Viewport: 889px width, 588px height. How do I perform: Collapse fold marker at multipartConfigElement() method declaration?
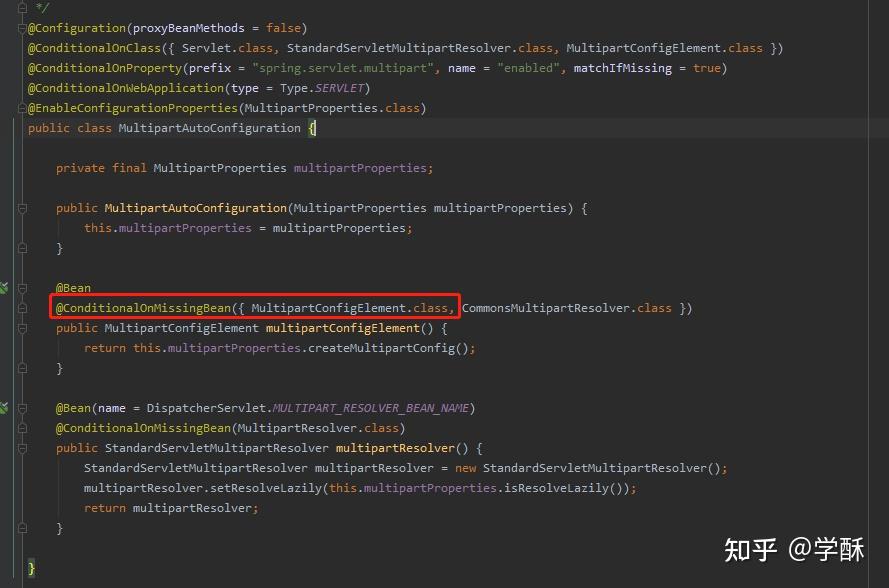[22, 328]
